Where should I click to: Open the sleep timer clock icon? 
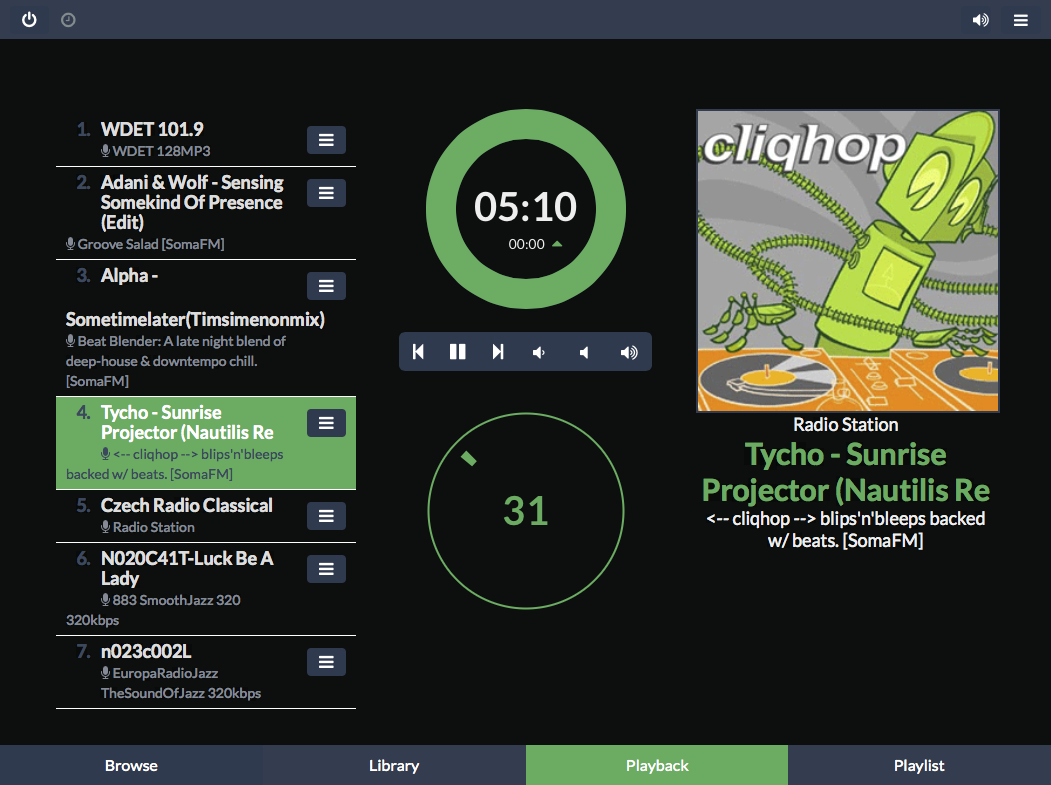(68, 20)
